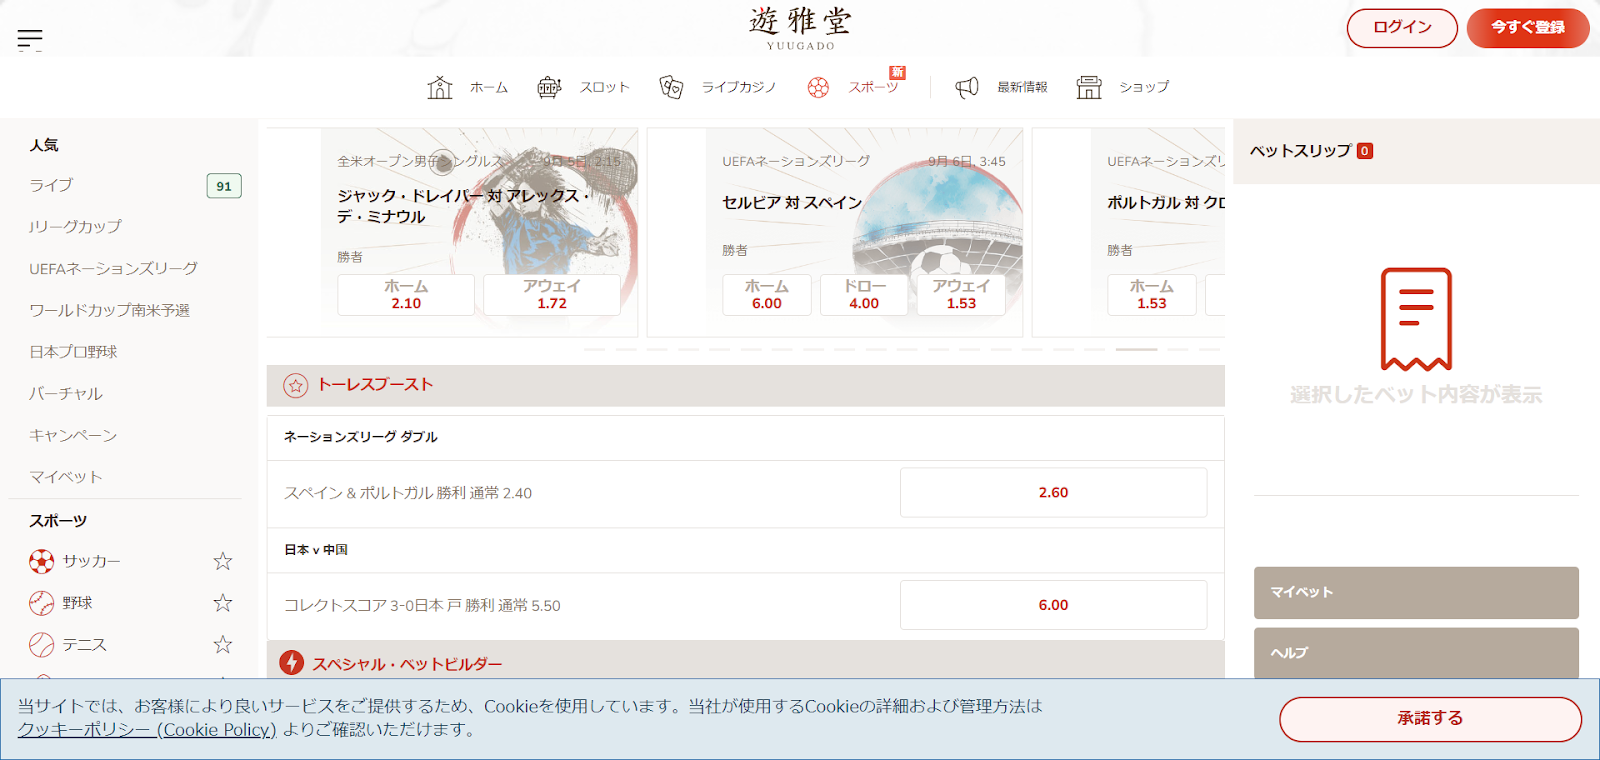Screen dimensions: 1600x760
Task: Click the live casino cards icon
Action: (x=671, y=87)
